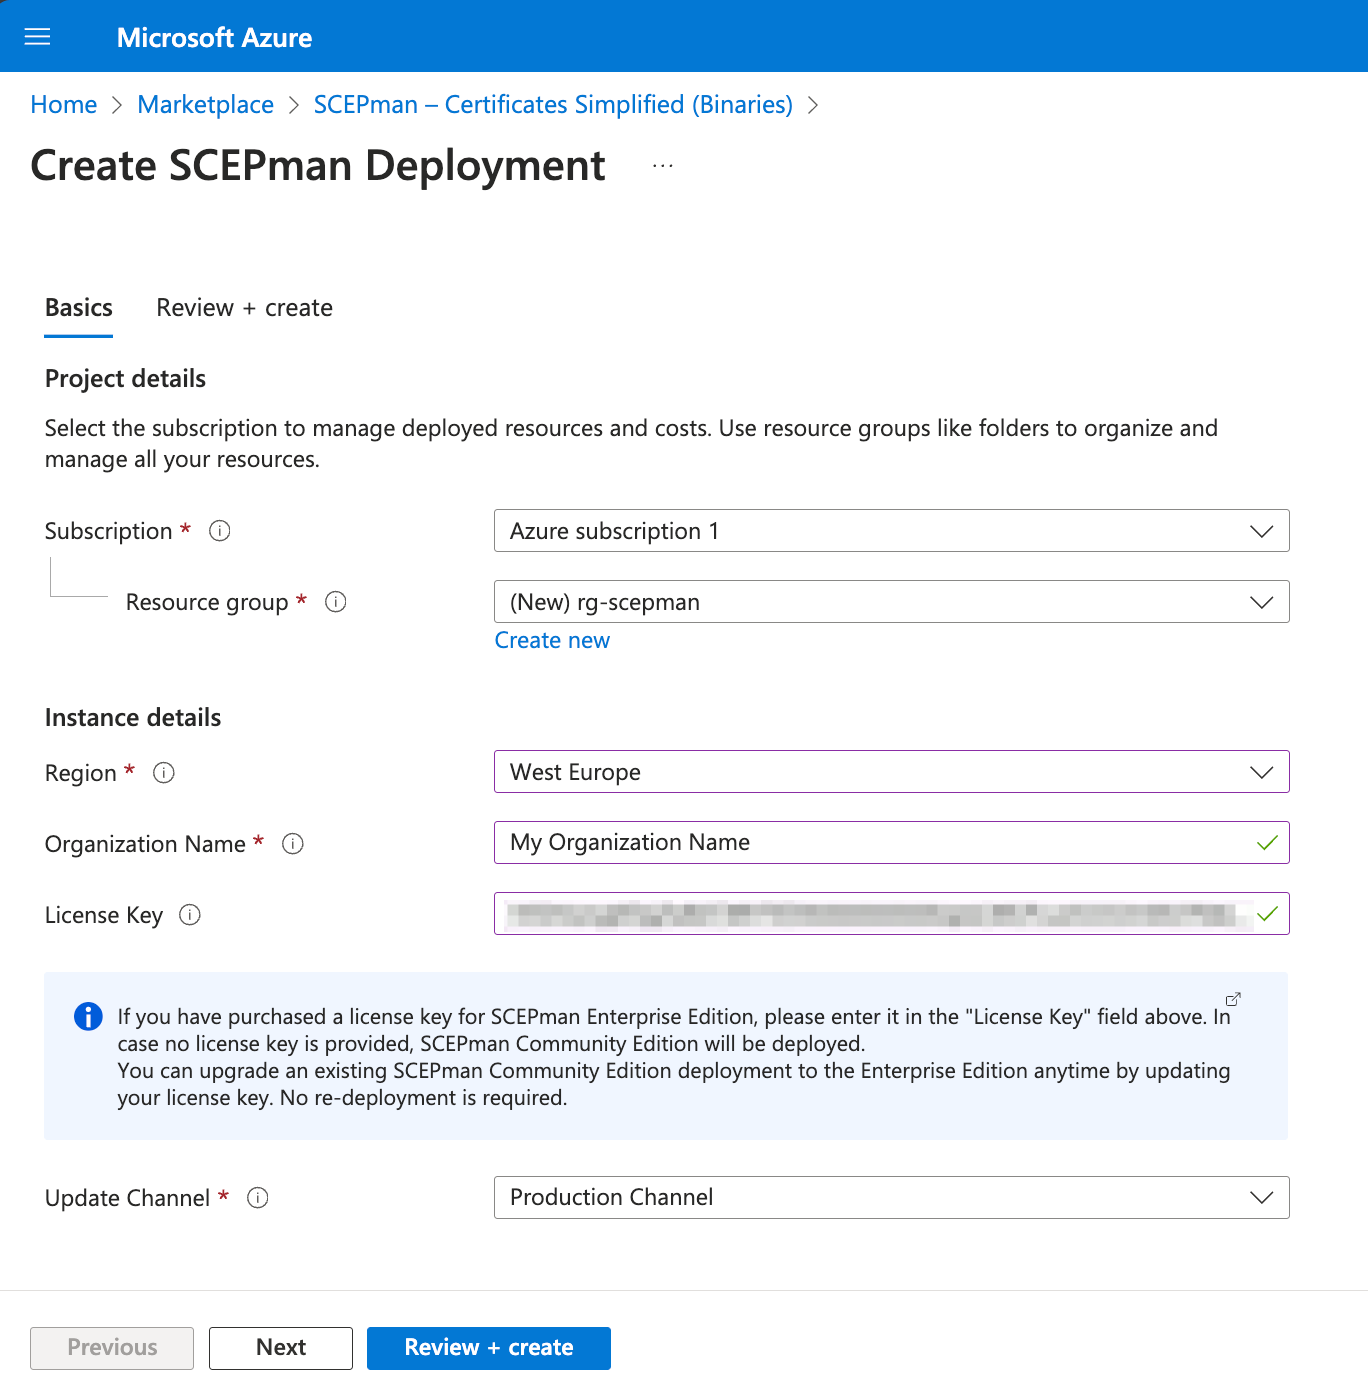Click the Create new resource group link
Image resolution: width=1368 pixels, height=1390 pixels.
click(x=552, y=641)
